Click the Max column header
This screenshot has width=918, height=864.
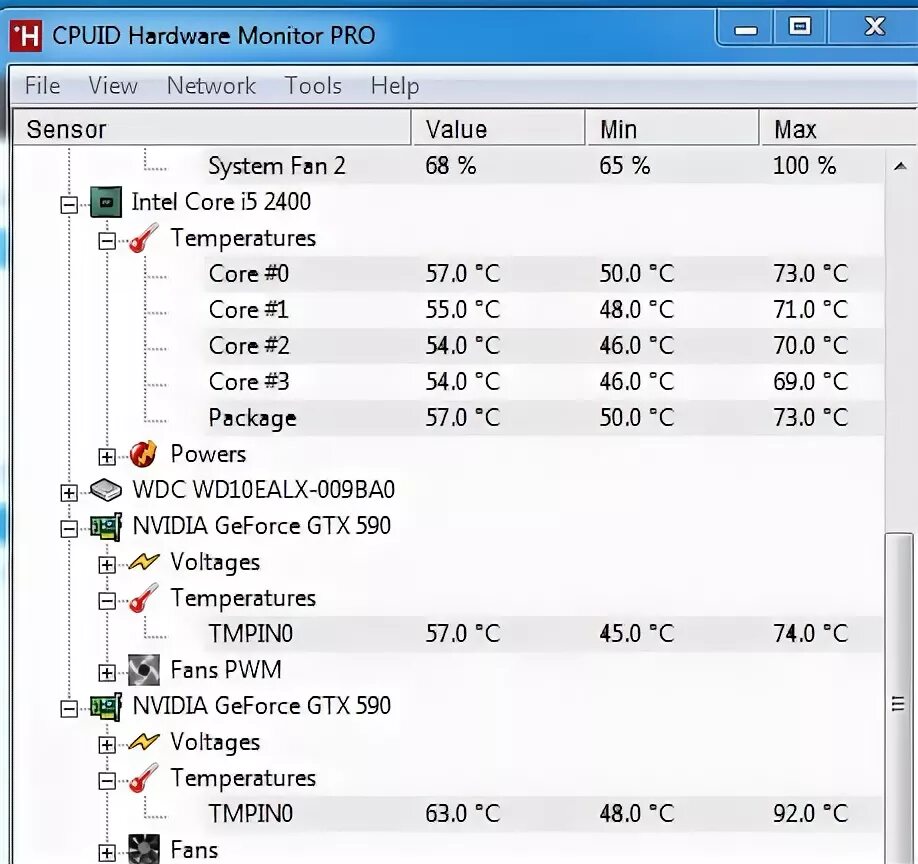(x=838, y=129)
